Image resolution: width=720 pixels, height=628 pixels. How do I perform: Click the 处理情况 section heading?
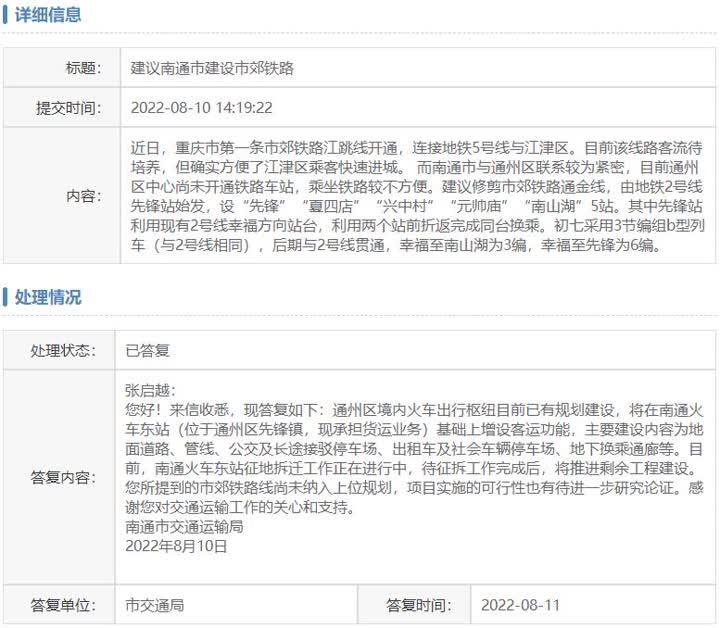pyautogui.click(x=48, y=297)
